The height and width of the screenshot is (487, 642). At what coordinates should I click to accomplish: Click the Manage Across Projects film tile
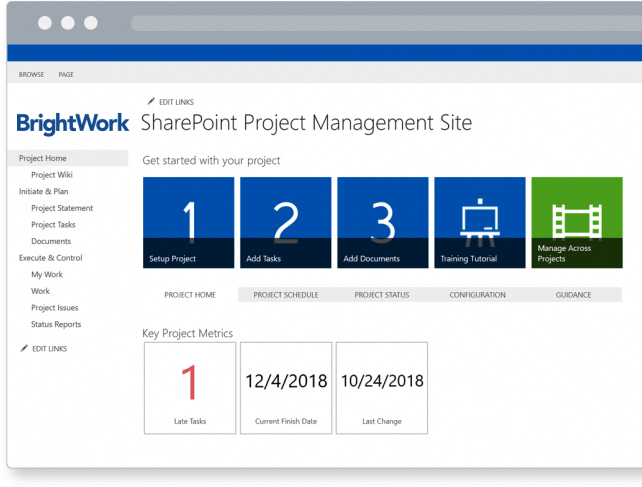(x=576, y=222)
